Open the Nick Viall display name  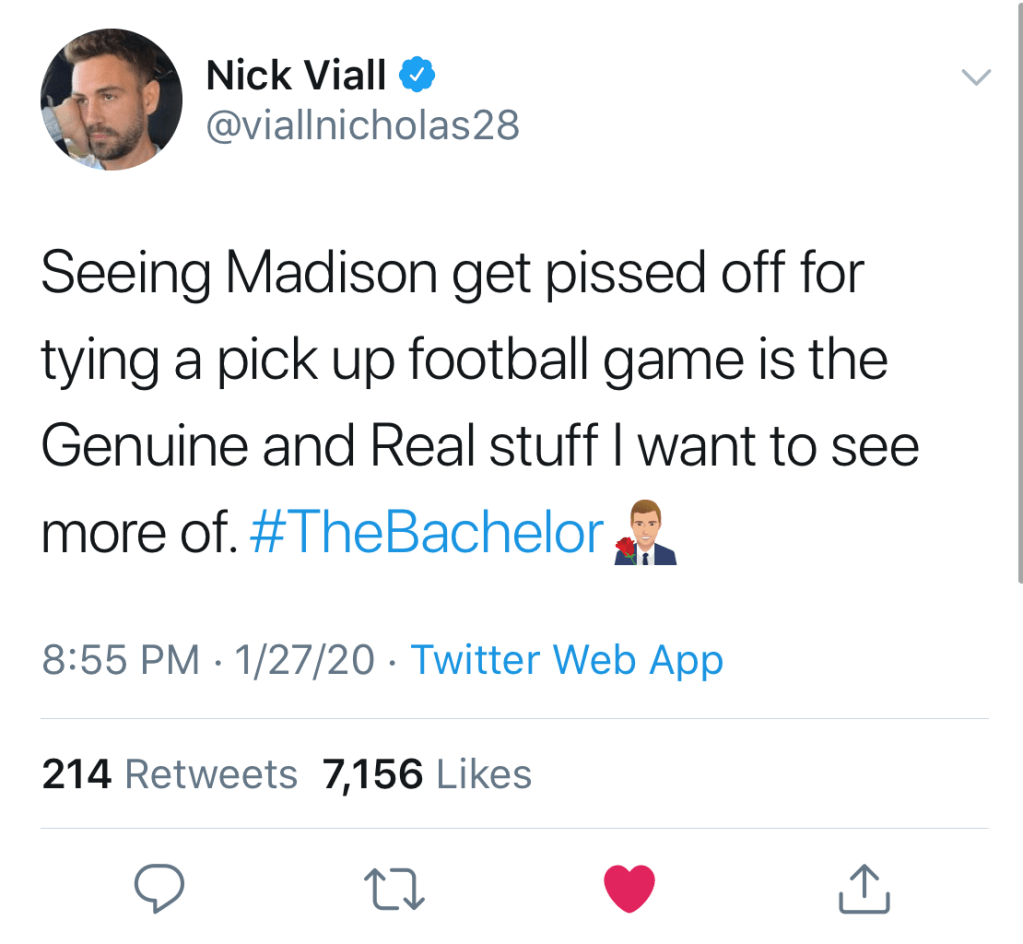[297, 75]
